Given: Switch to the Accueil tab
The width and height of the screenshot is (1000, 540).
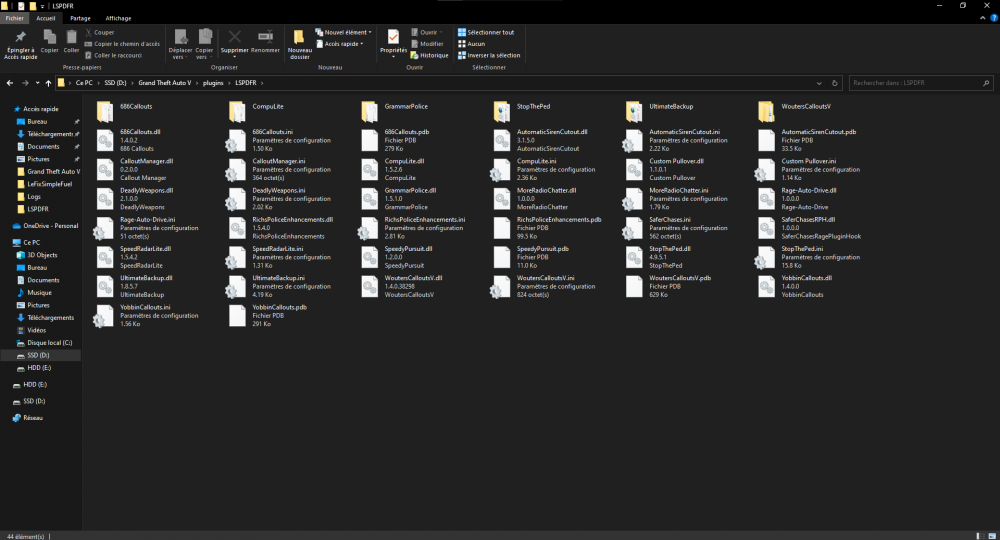Looking at the screenshot, I should click(46, 18).
